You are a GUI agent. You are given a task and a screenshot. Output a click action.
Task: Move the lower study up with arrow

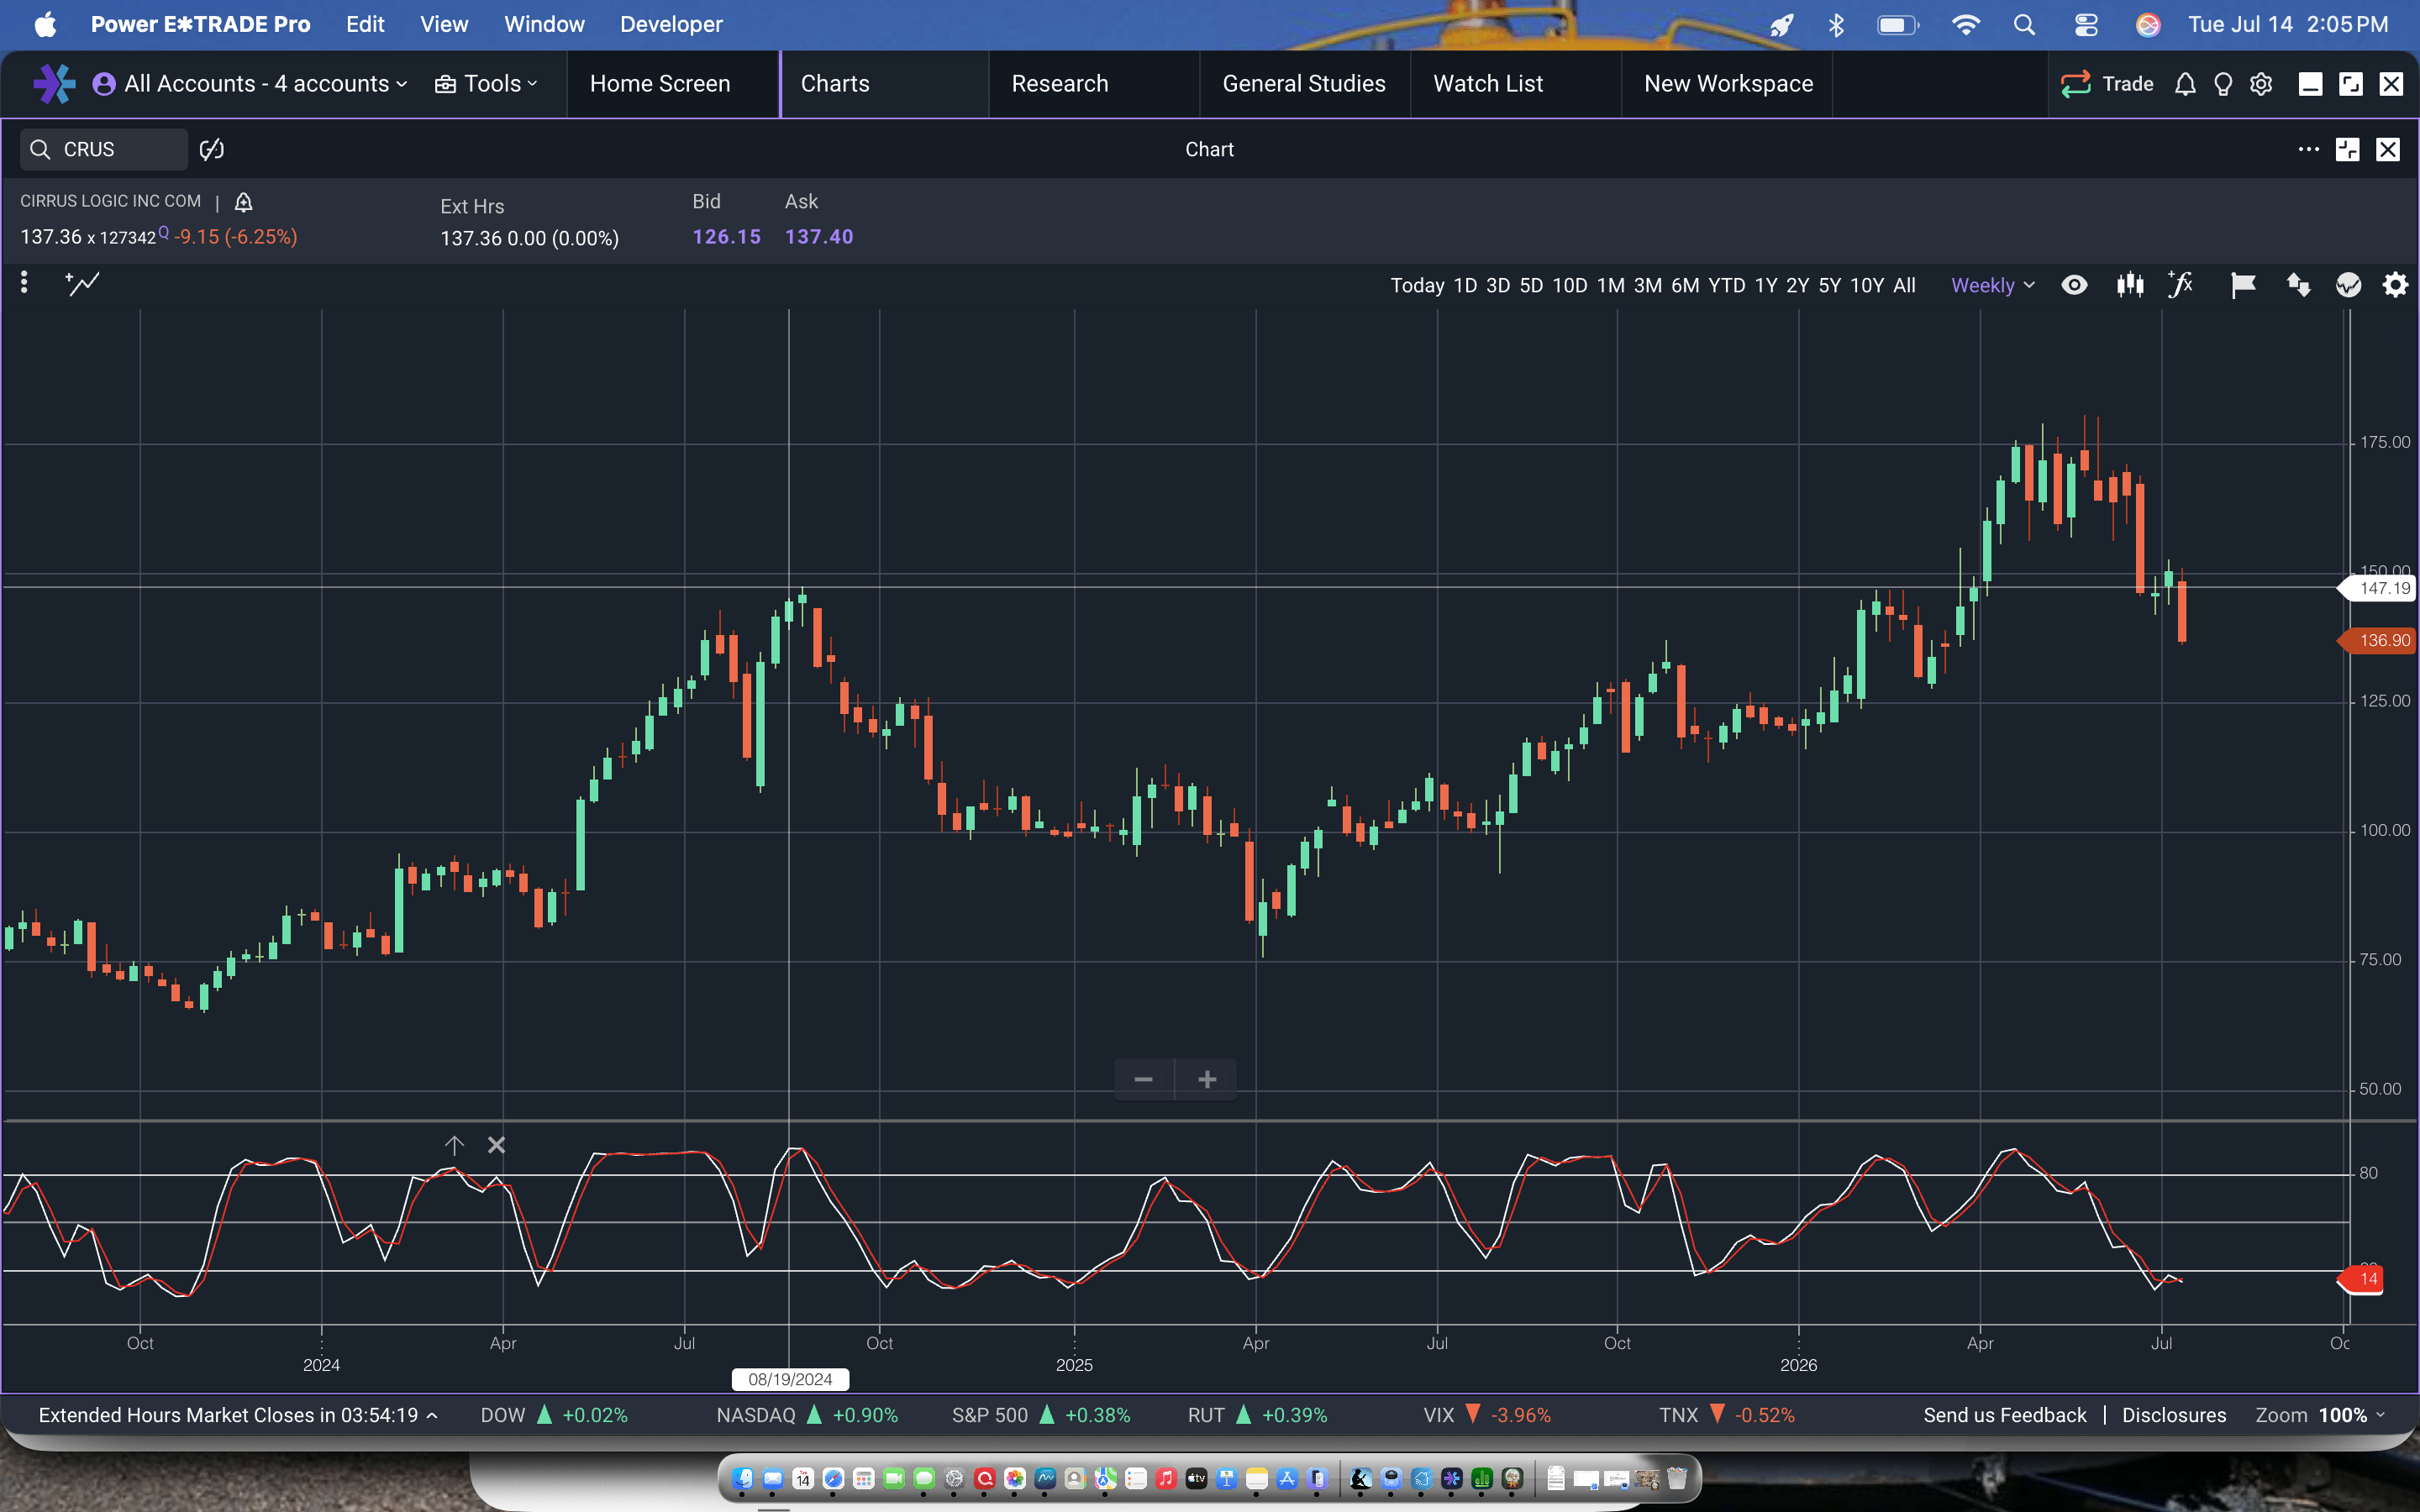[x=454, y=1145]
